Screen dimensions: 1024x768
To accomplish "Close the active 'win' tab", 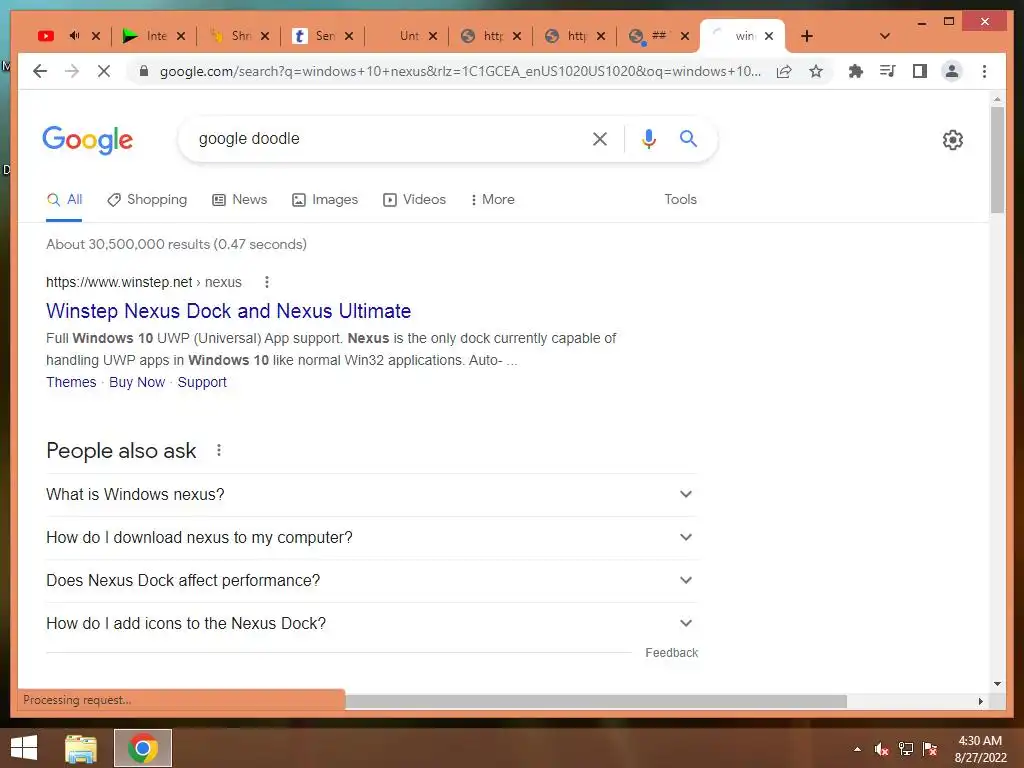I will point(769,36).
